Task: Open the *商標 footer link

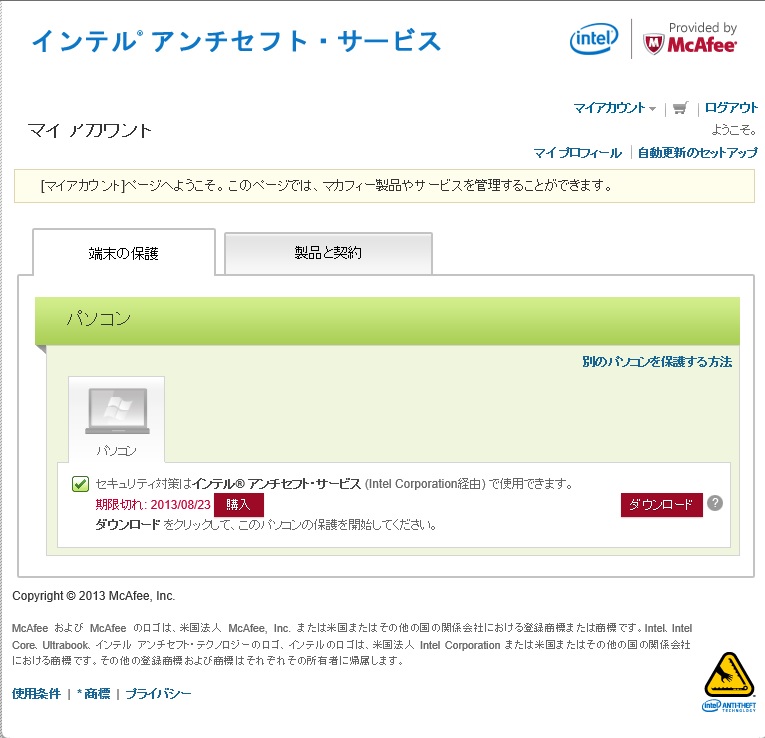Action: 94,693
